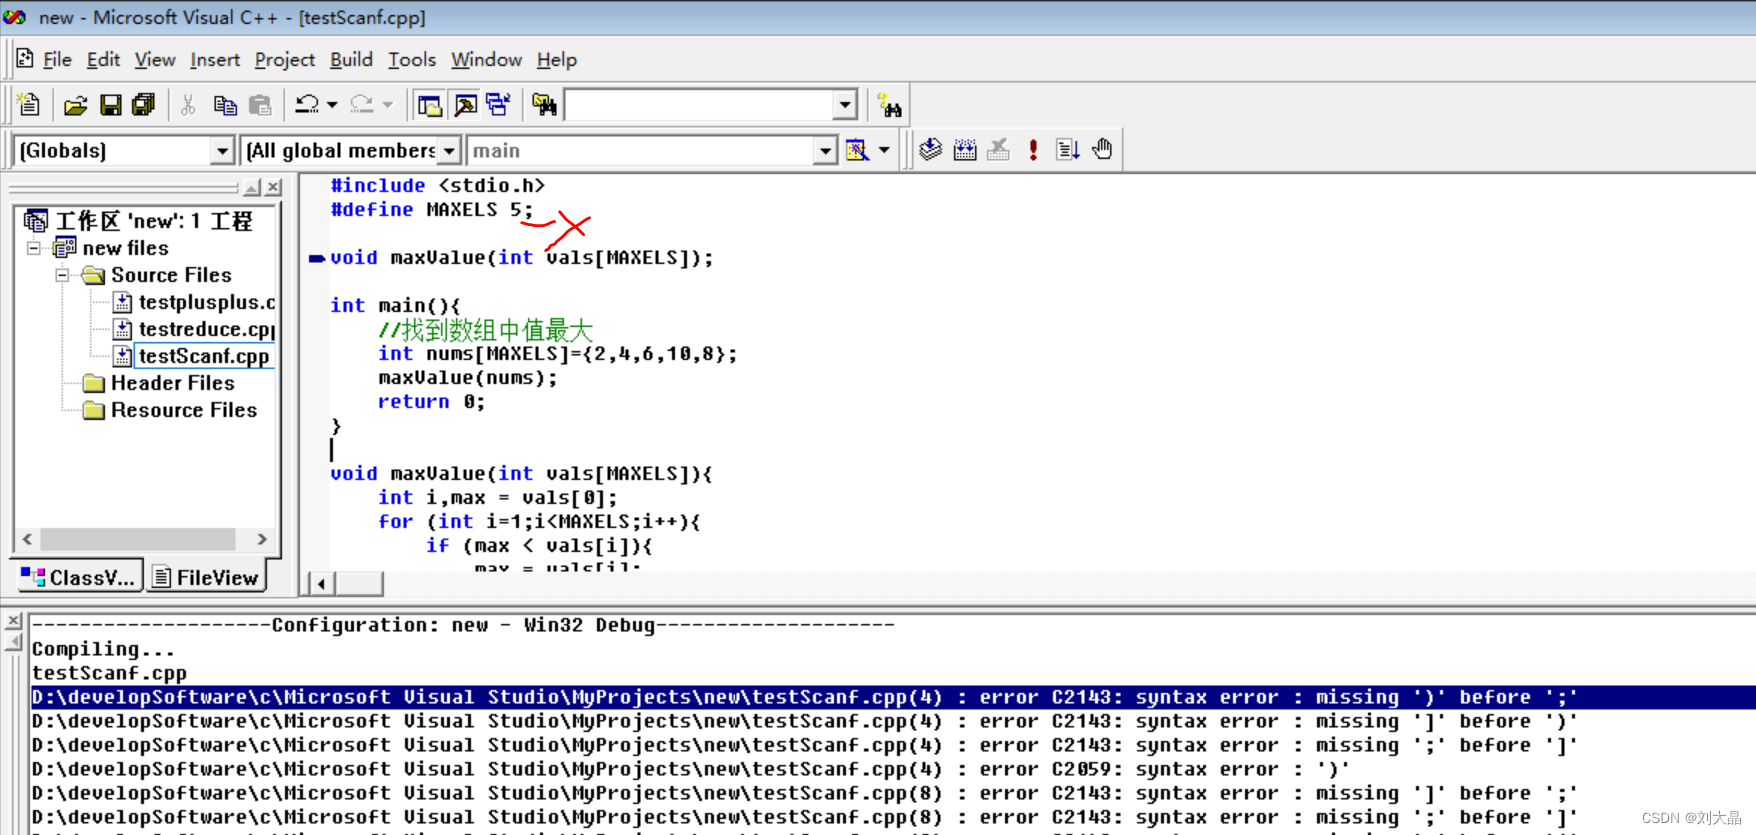
Task: Build the project
Action: coord(965,150)
